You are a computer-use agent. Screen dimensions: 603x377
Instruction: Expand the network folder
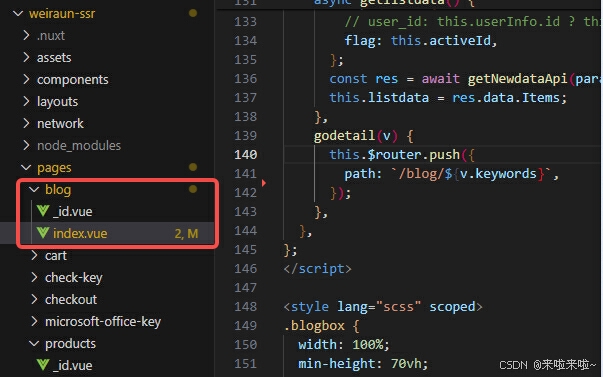tap(26, 123)
